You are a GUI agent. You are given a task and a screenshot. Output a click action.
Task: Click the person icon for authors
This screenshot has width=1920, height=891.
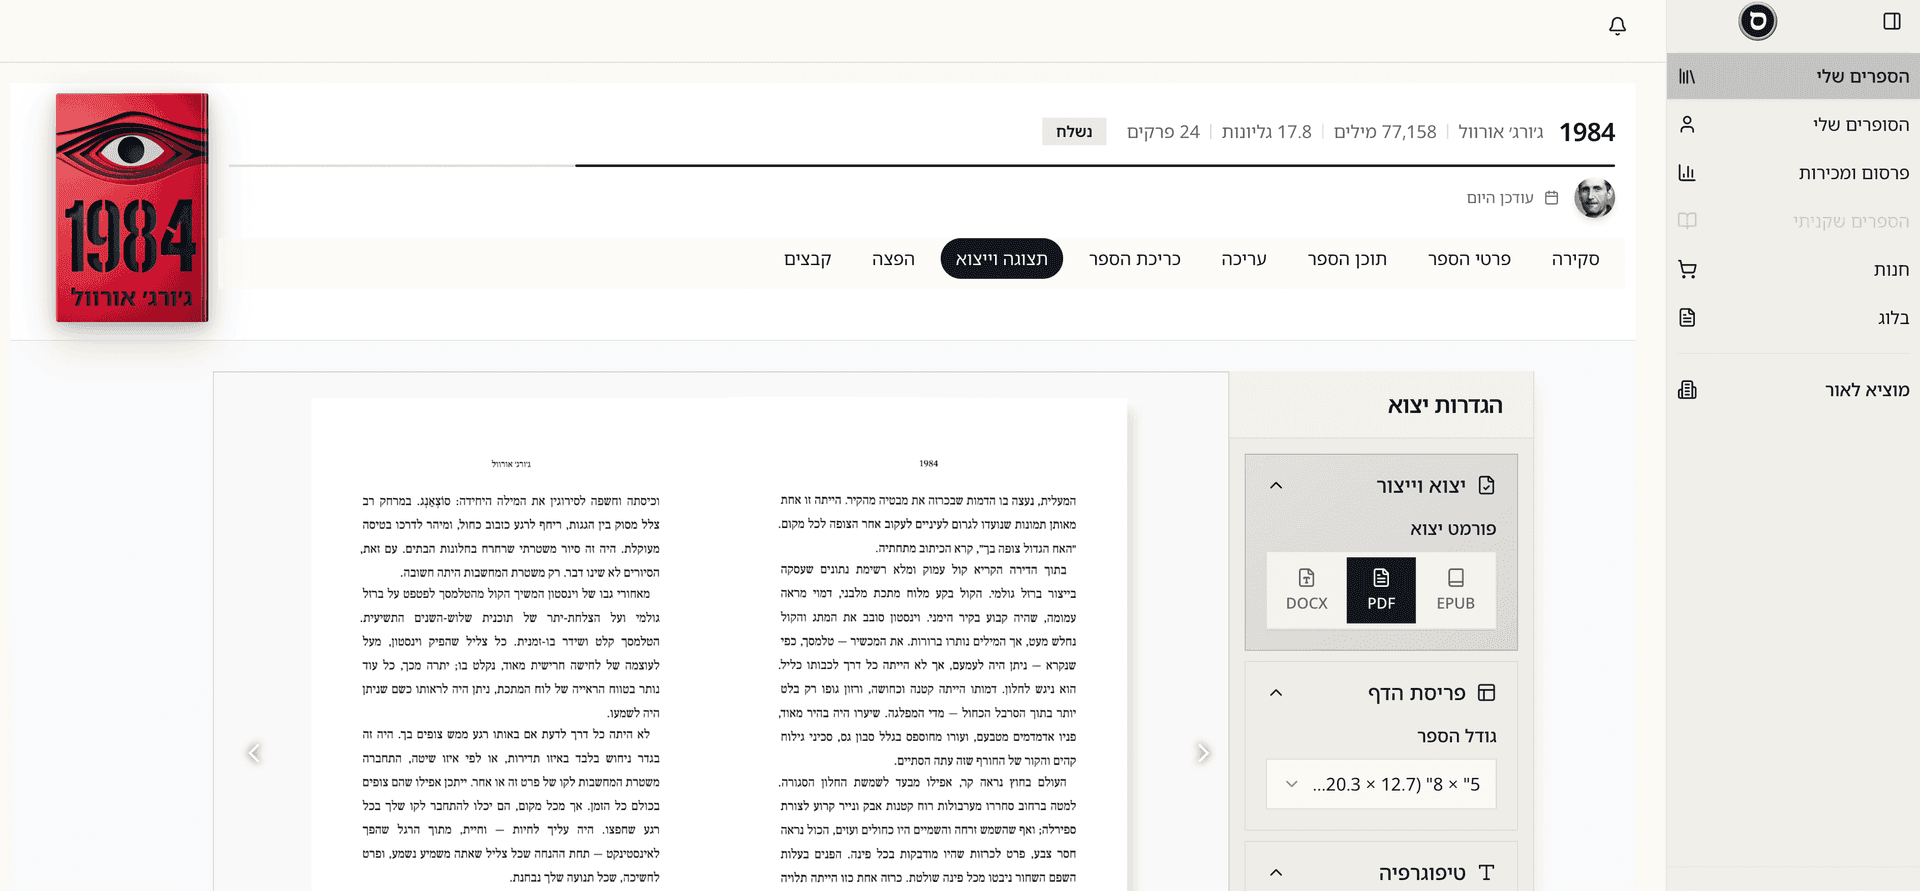[x=1687, y=124]
